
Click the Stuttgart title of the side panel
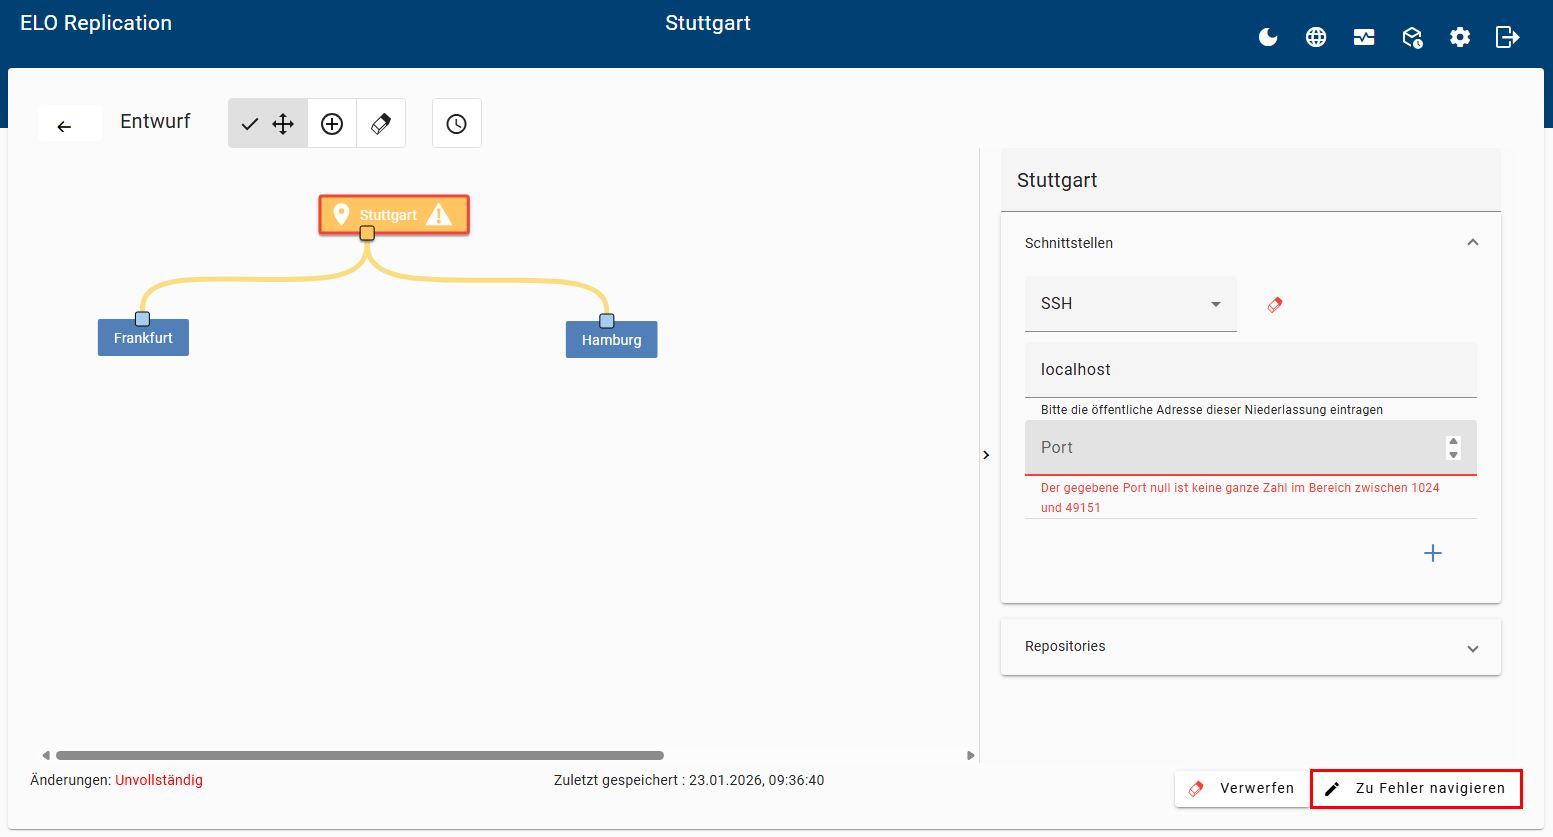point(1057,180)
